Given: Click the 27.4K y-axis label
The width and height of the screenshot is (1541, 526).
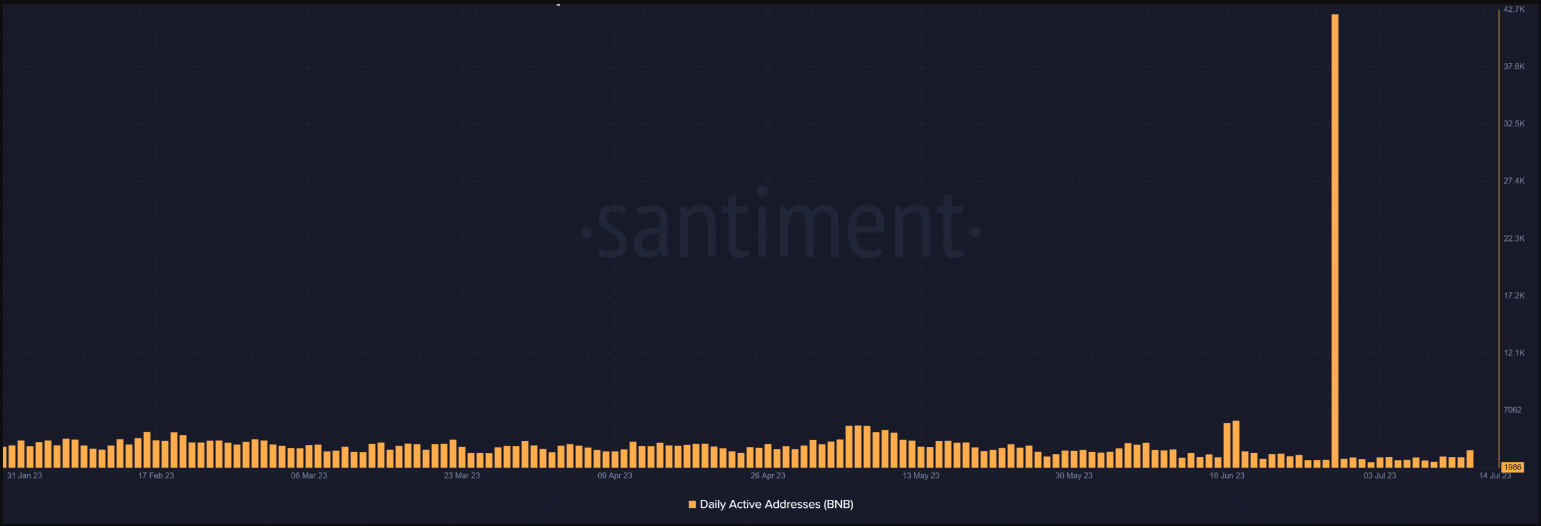Looking at the screenshot, I should click(1513, 181).
